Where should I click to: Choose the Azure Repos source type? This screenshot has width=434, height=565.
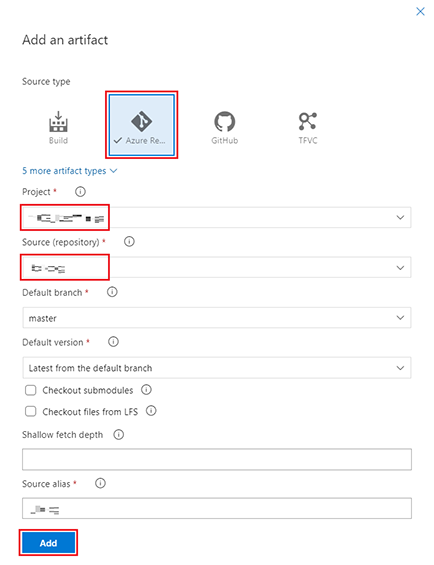coord(142,125)
